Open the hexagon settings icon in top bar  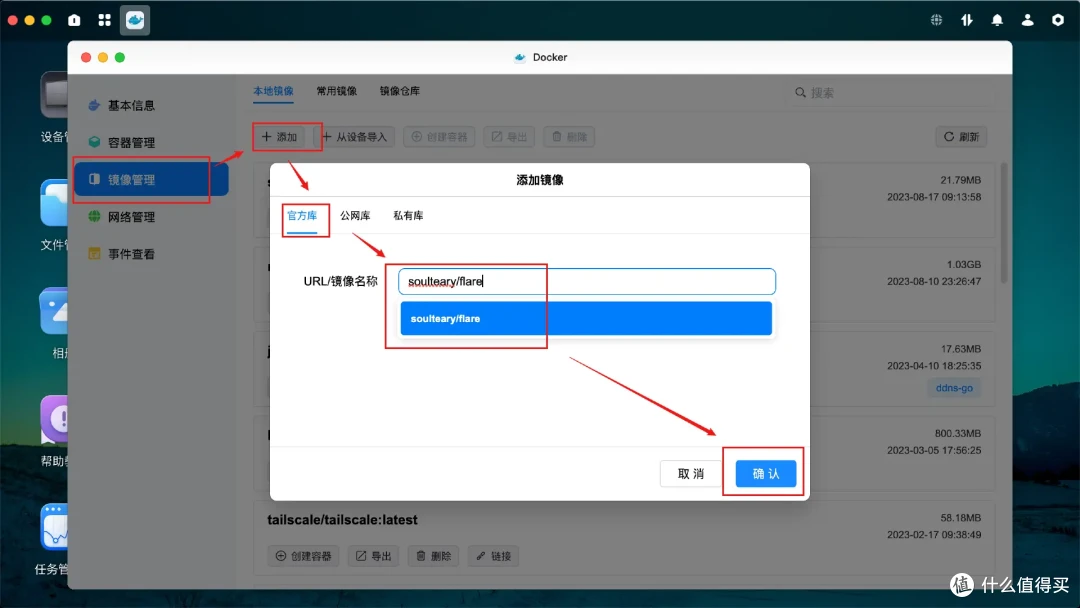point(1058,20)
